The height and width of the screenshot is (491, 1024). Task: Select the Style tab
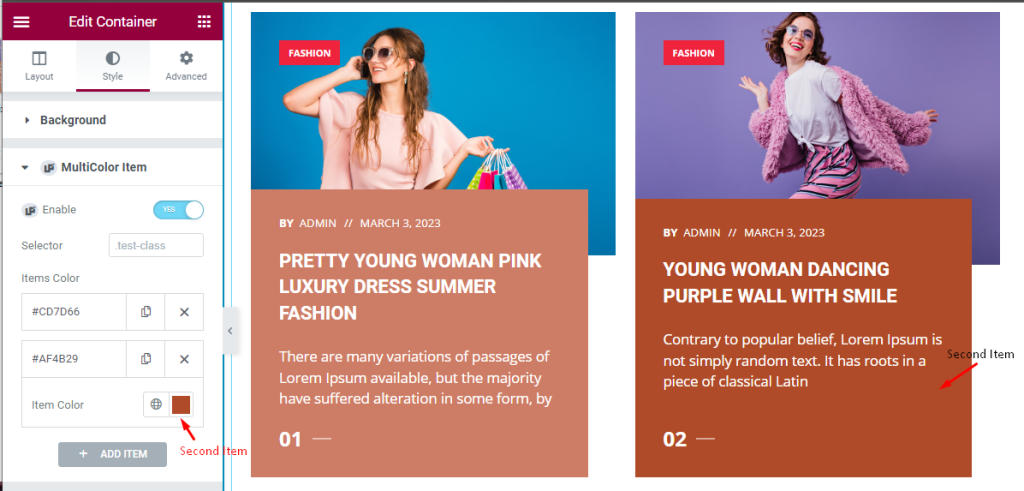[112, 65]
